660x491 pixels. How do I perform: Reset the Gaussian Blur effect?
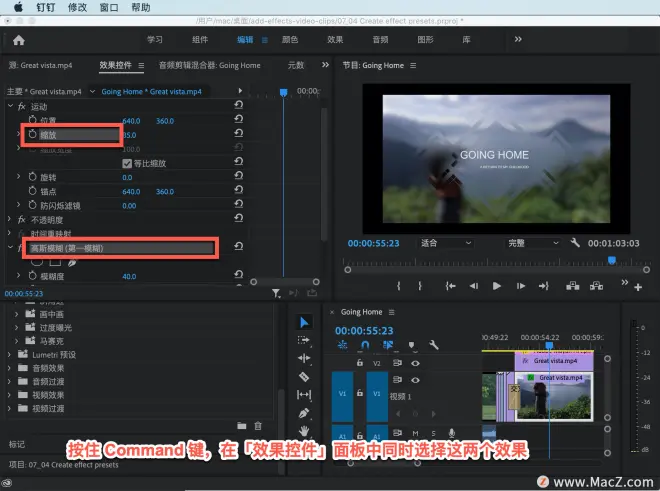pyautogui.click(x=239, y=246)
